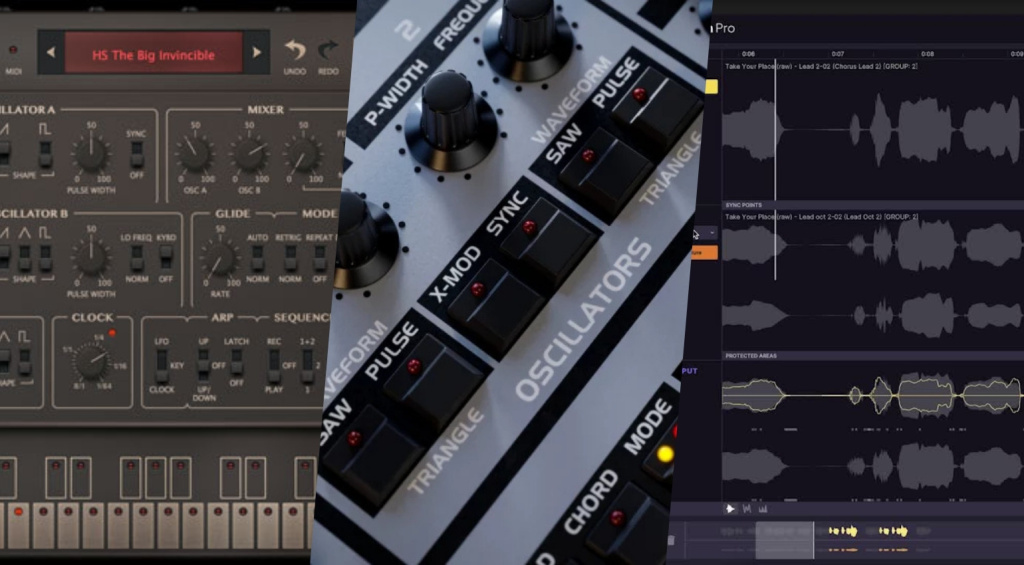Select the middle tool icon below waveforms
The image size is (1024, 565).
pos(746,509)
